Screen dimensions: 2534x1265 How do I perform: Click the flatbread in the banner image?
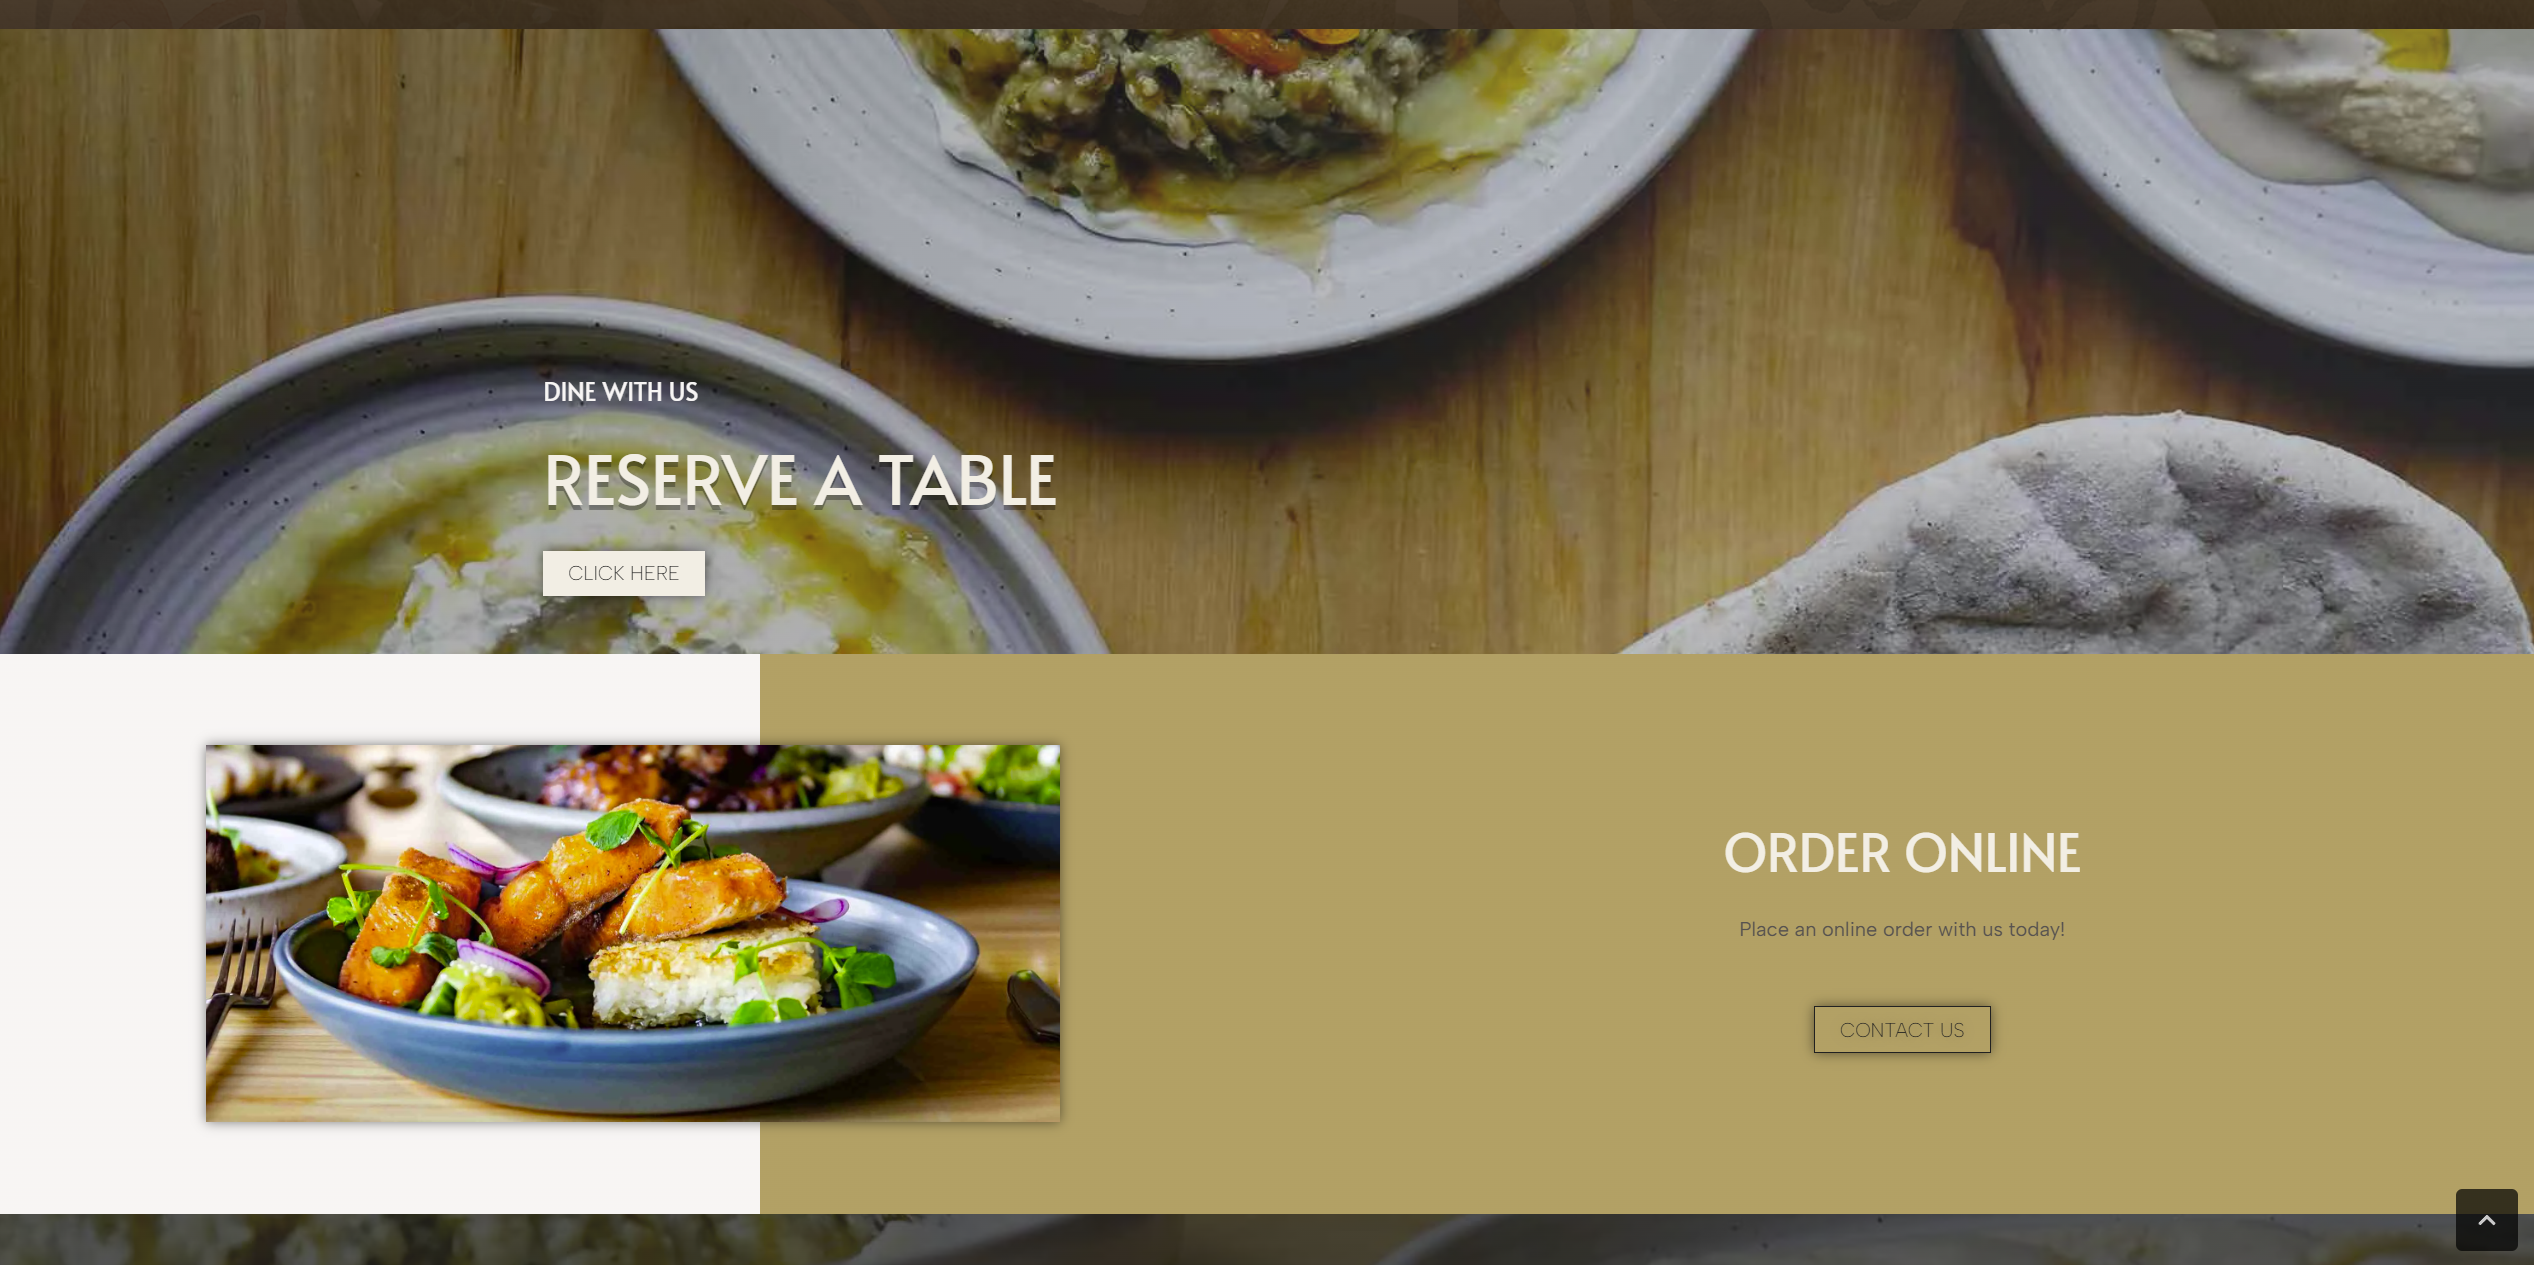(2130, 550)
